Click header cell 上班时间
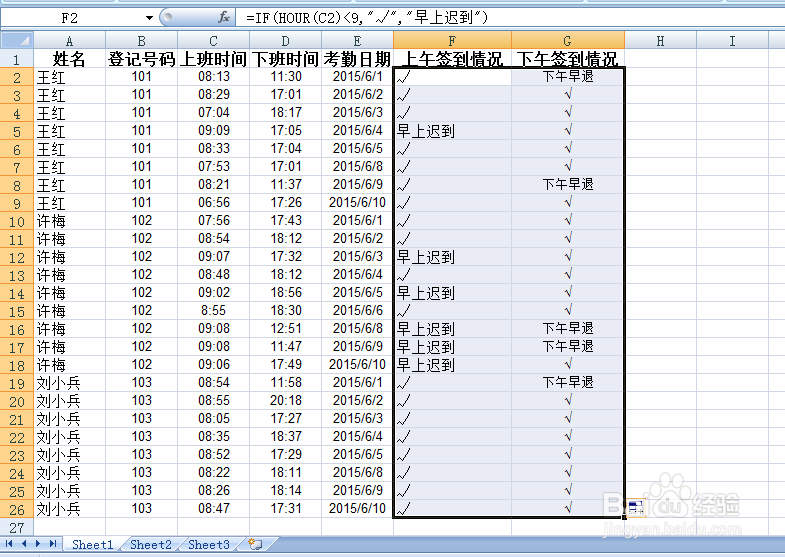The height and width of the screenshot is (557, 785). coord(213,59)
